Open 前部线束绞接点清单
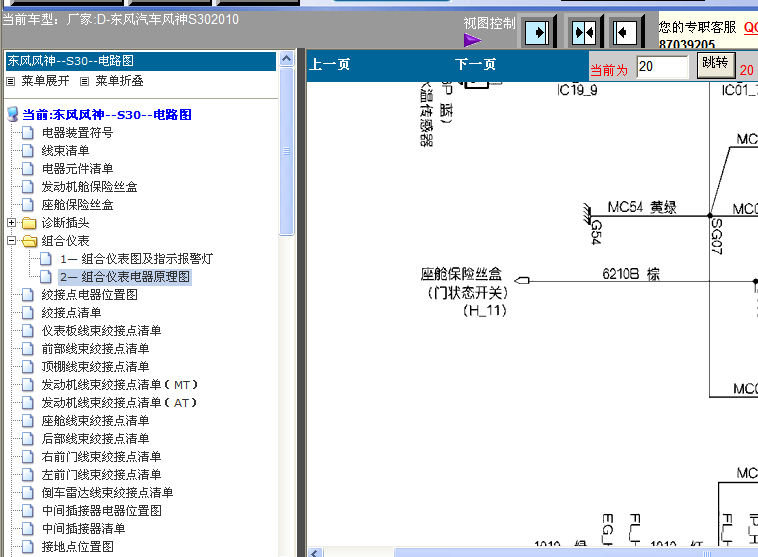The height and width of the screenshot is (557, 758). coord(95,348)
